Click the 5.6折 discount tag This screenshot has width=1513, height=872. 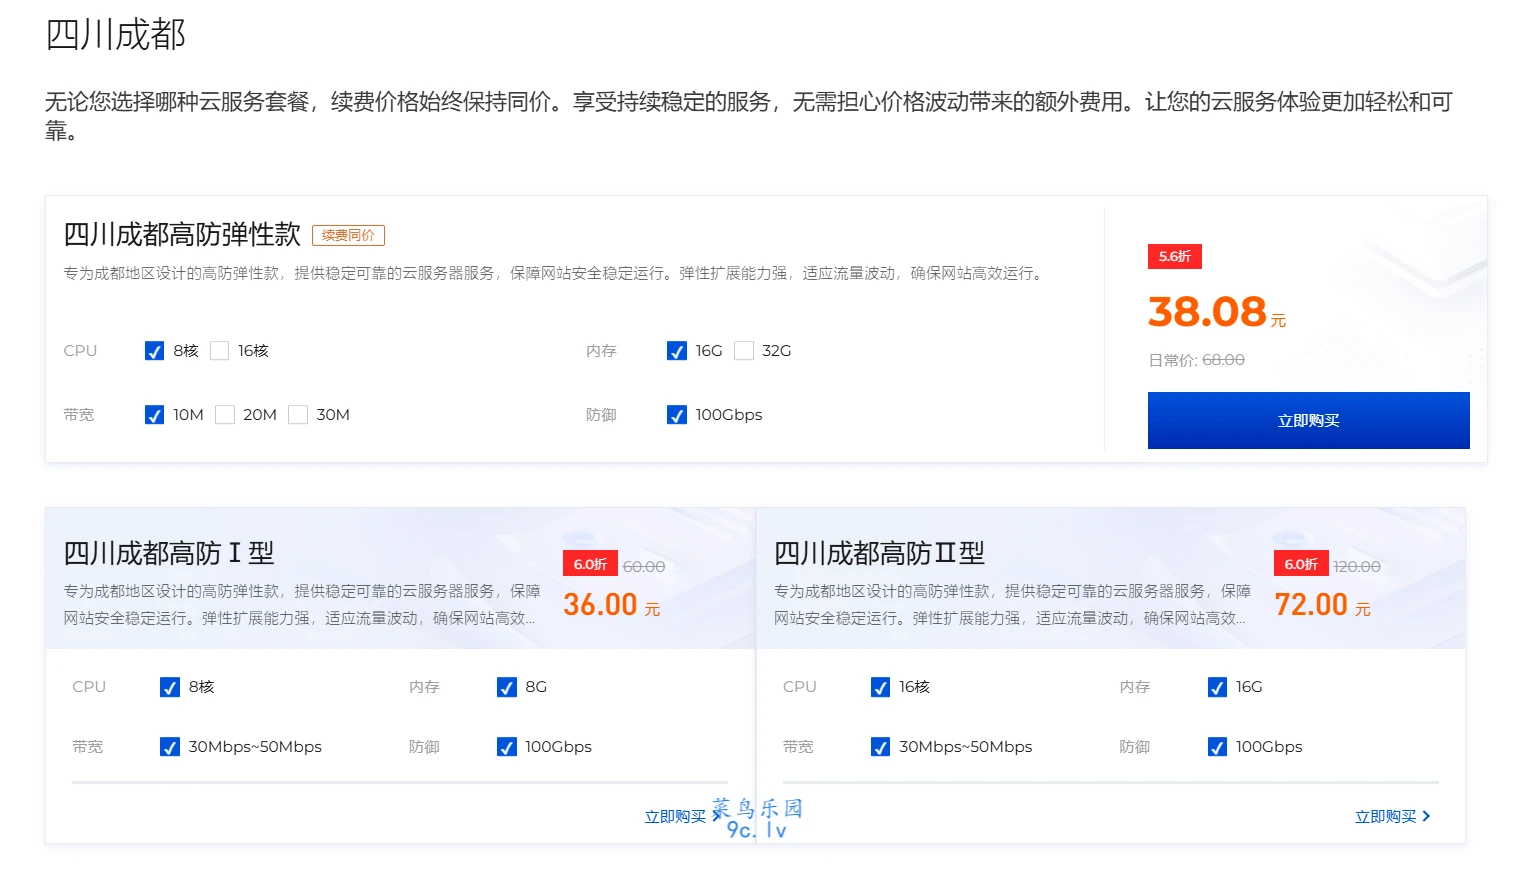[x=1174, y=257]
